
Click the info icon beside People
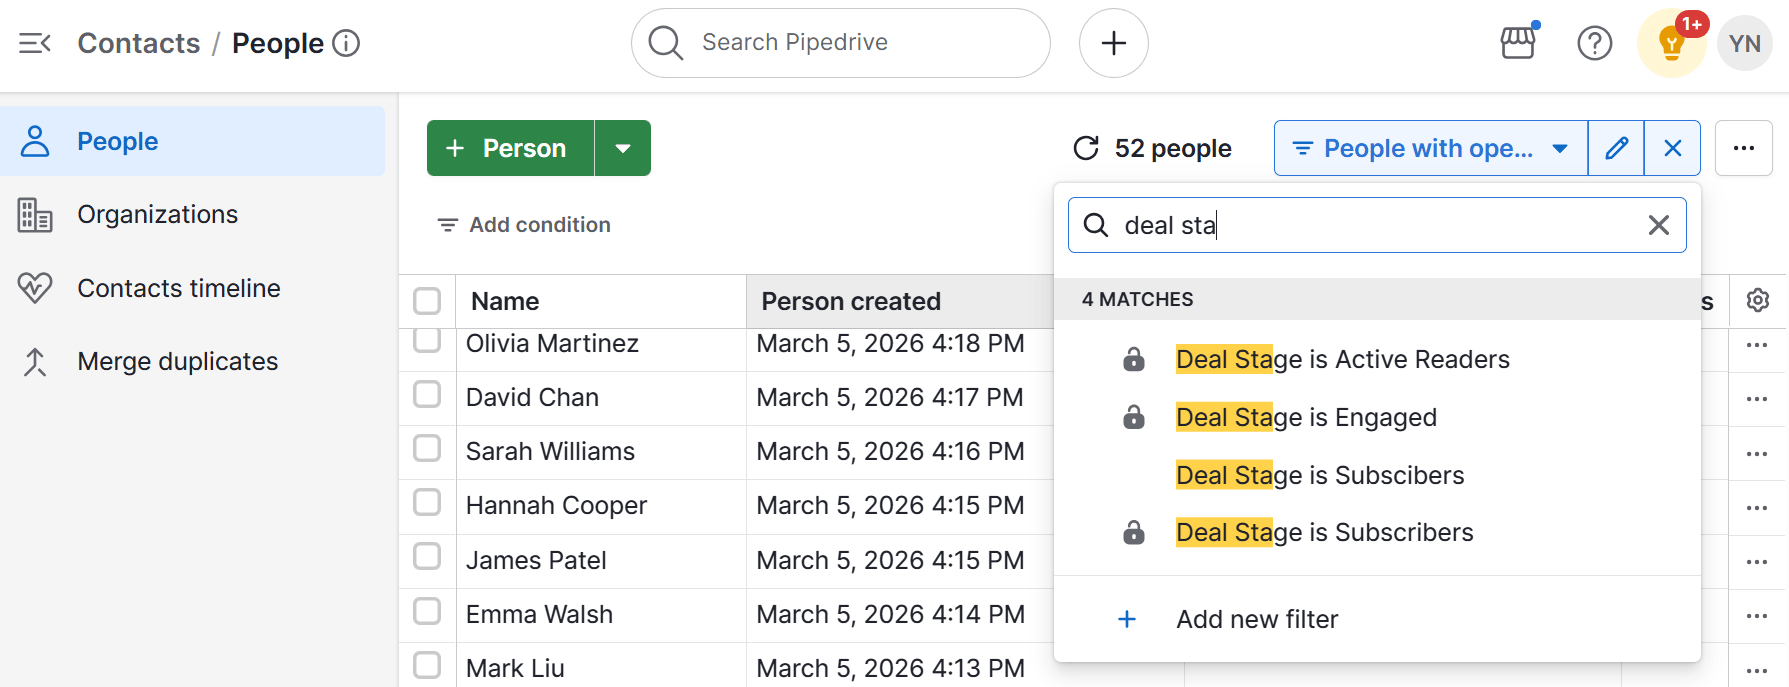(x=346, y=43)
